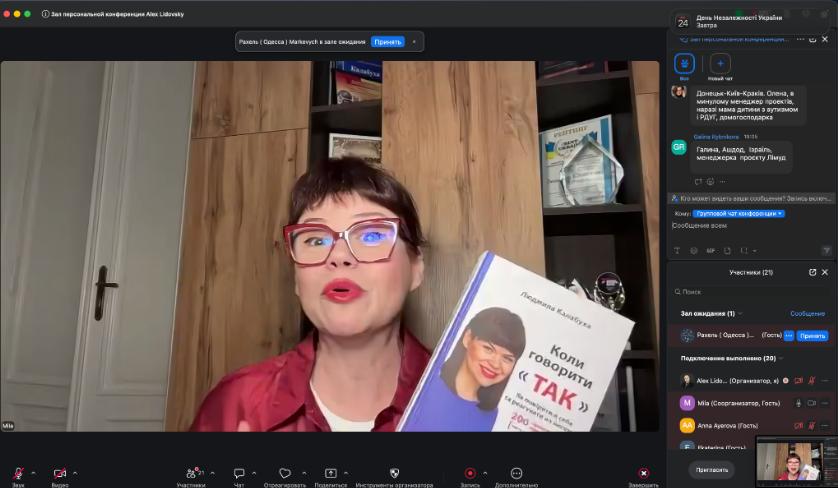The image size is (838, 488).
Task: Open Инструменты организатора shield icon
Action: [394, 473]
